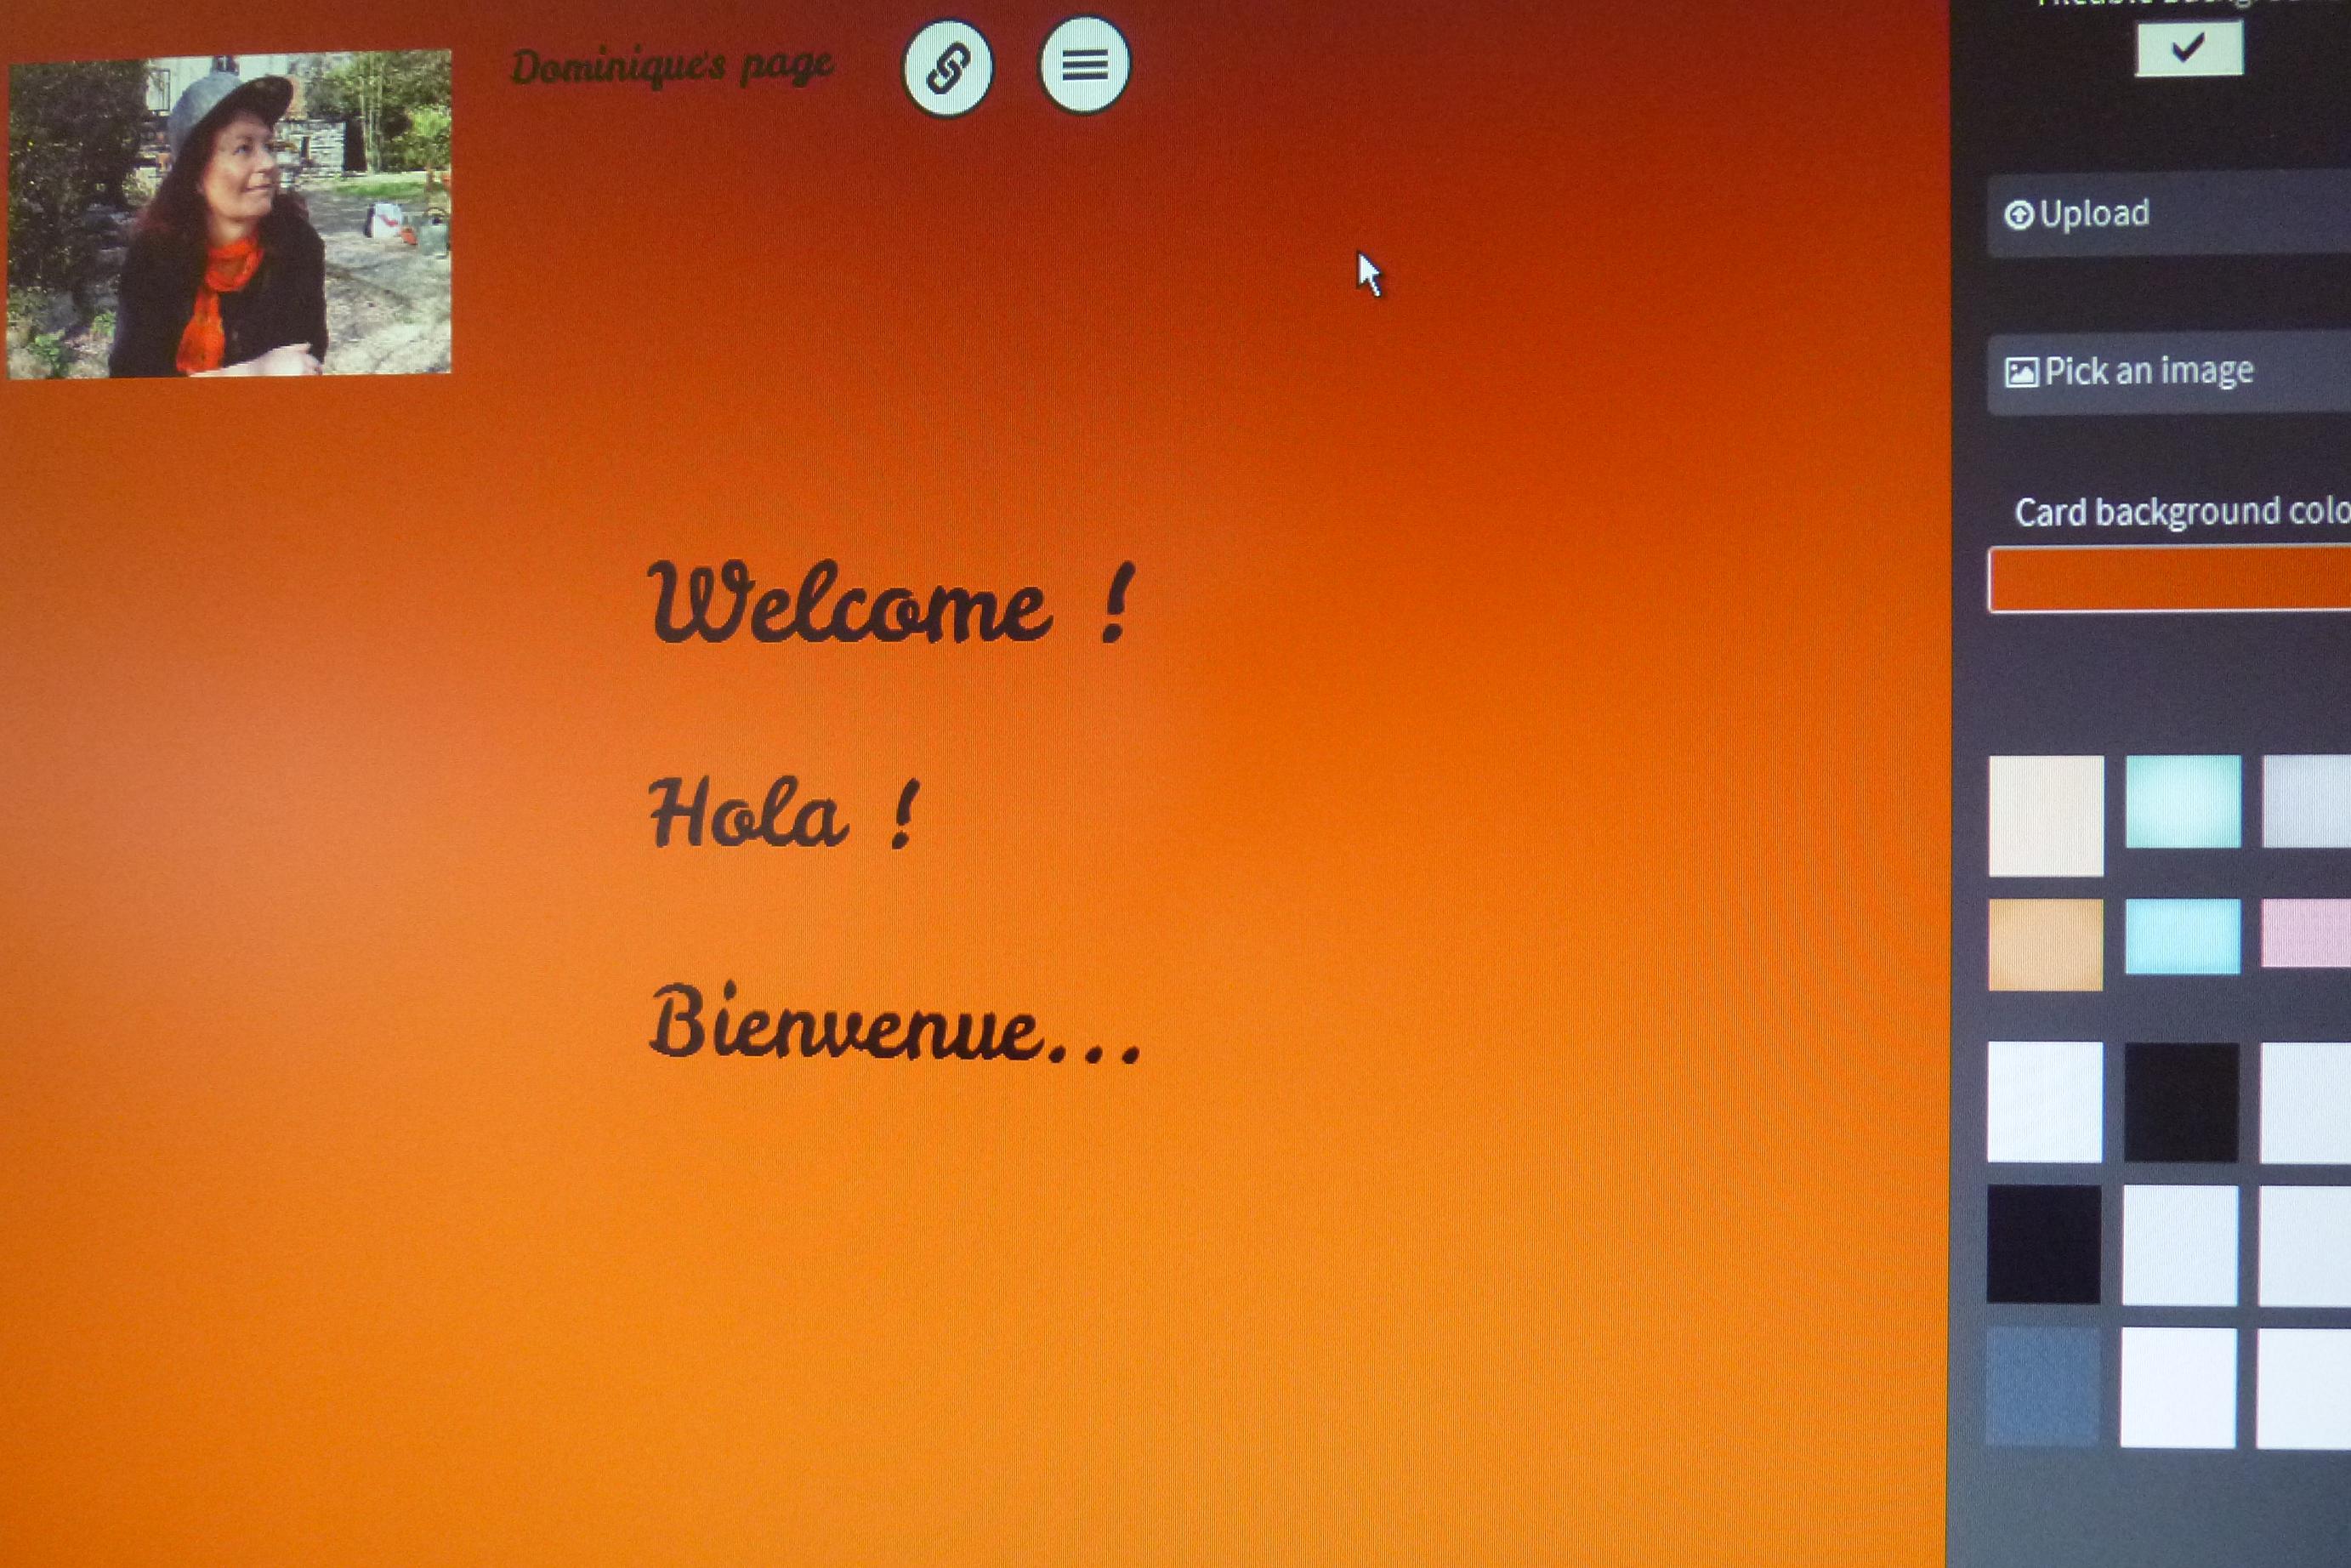Screen dimensions: 2351x1568
Task: Choose the sky blue color swatch
Action: point(2182,936)
